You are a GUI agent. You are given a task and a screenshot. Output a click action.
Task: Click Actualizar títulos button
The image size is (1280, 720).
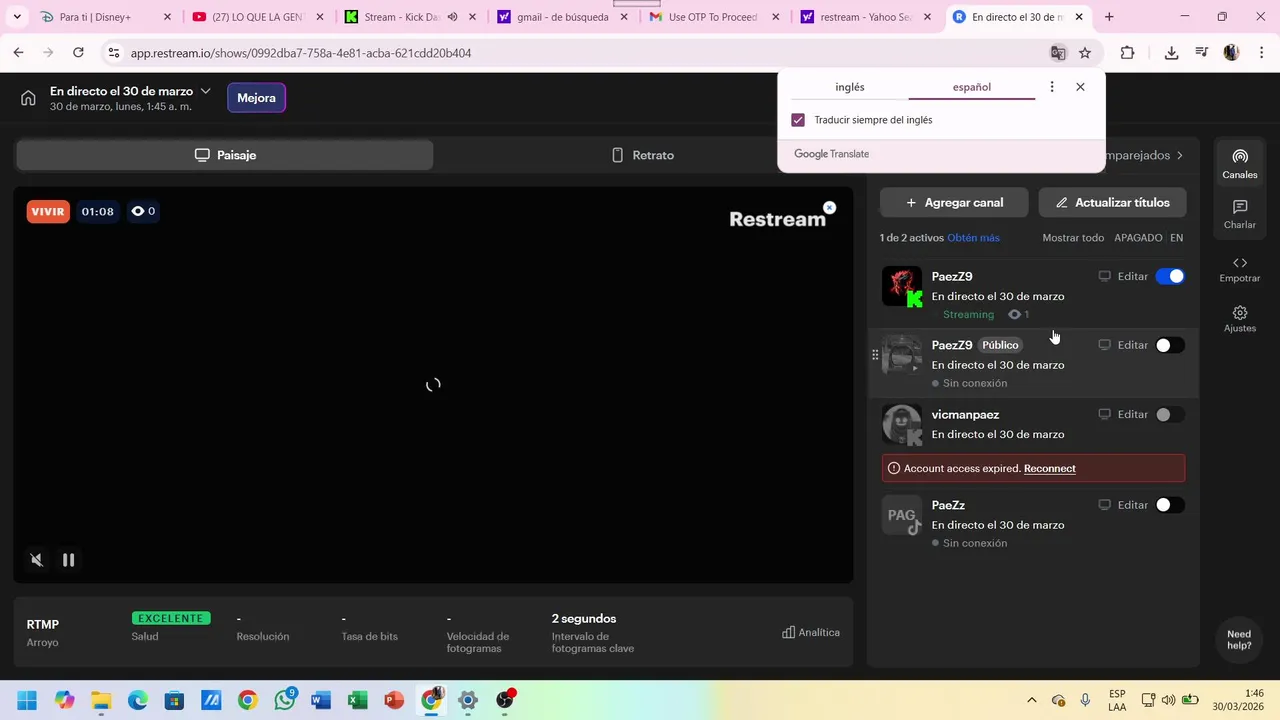tap(1112, 203)
